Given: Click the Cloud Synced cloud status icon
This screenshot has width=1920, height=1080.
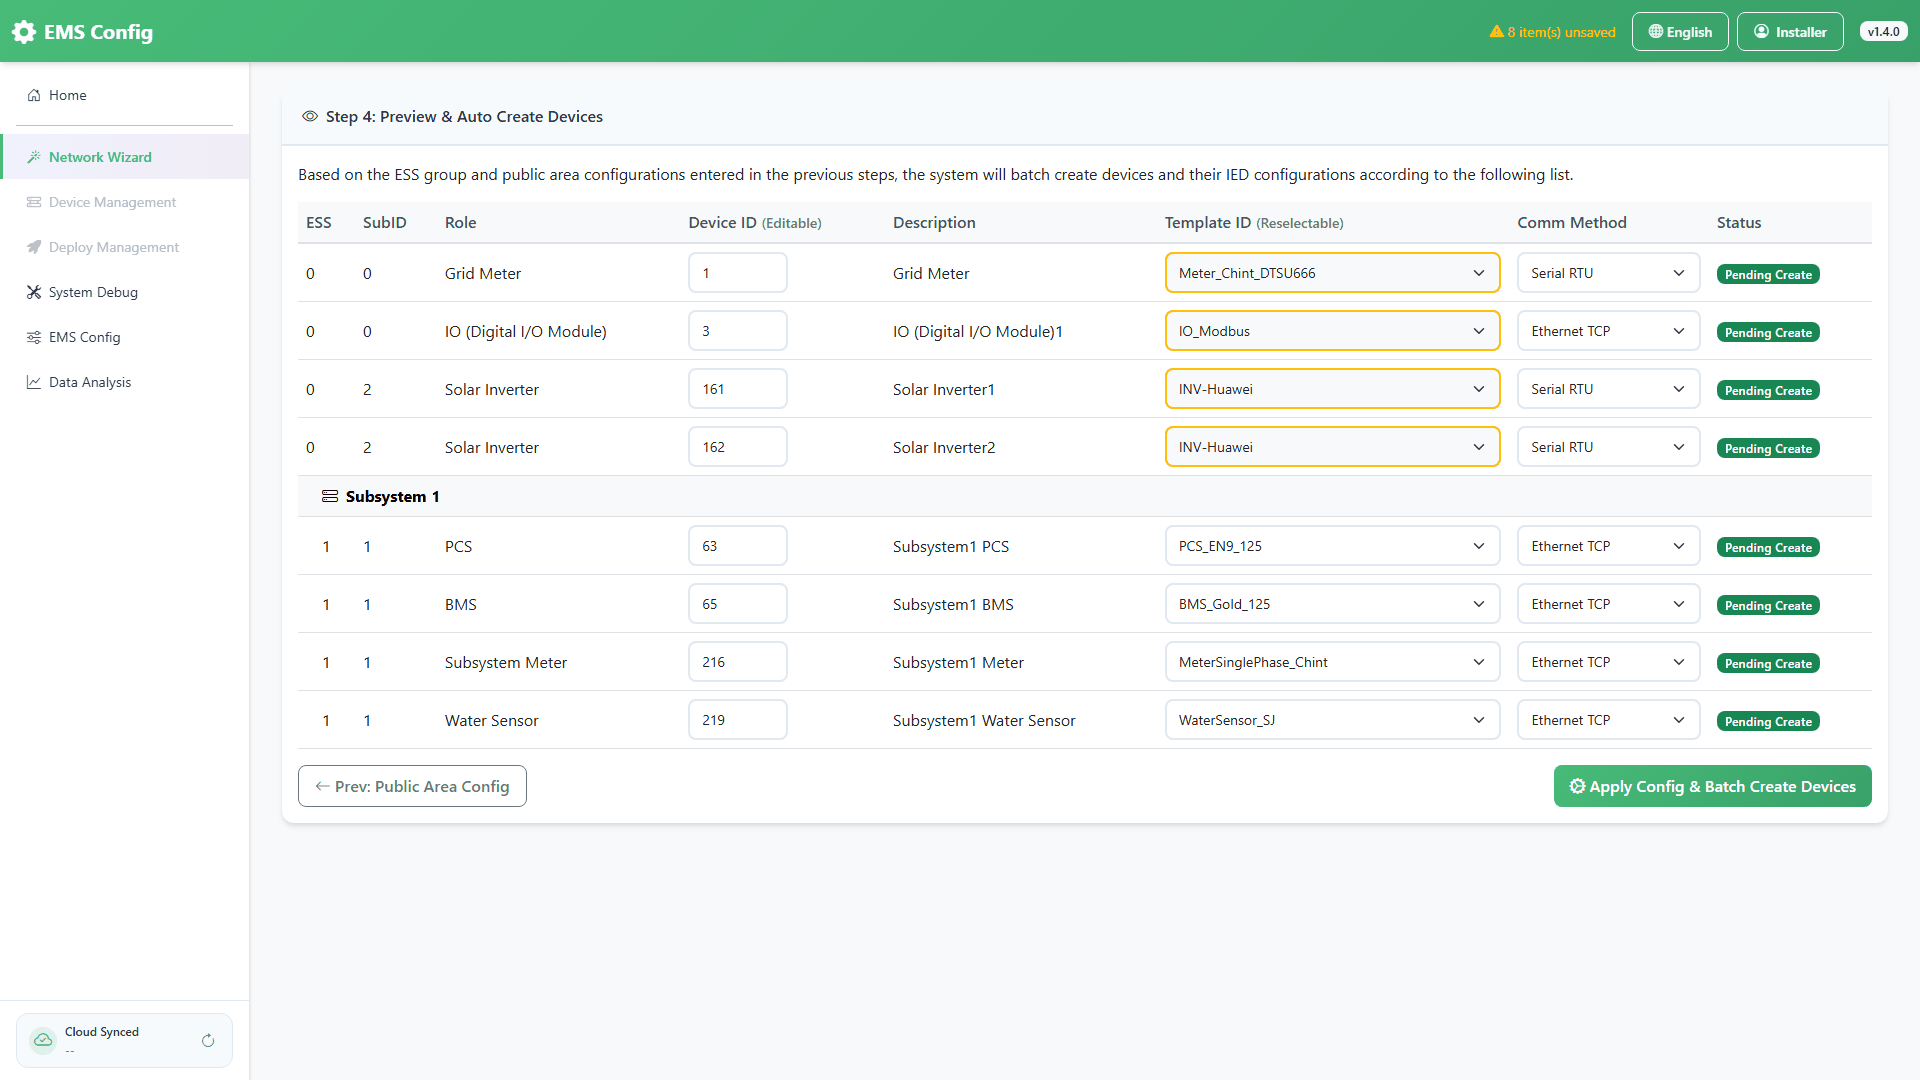Looking at the screenshot, I should [43, 1040].
